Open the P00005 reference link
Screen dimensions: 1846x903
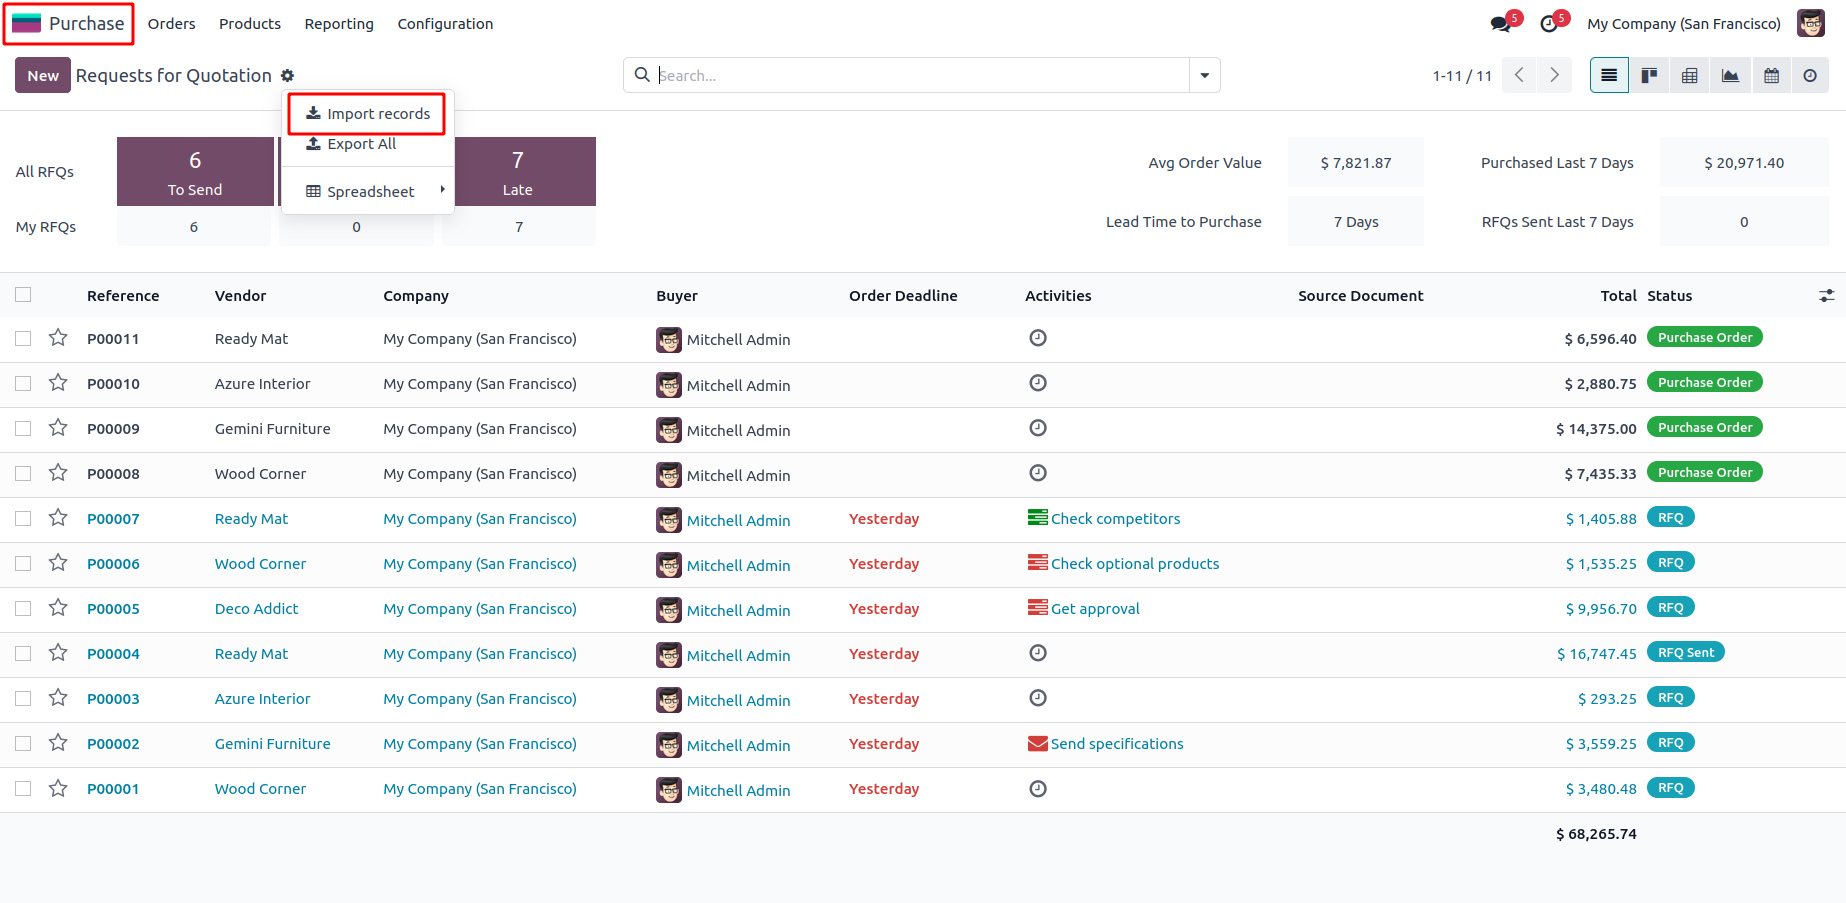[113, 609]
